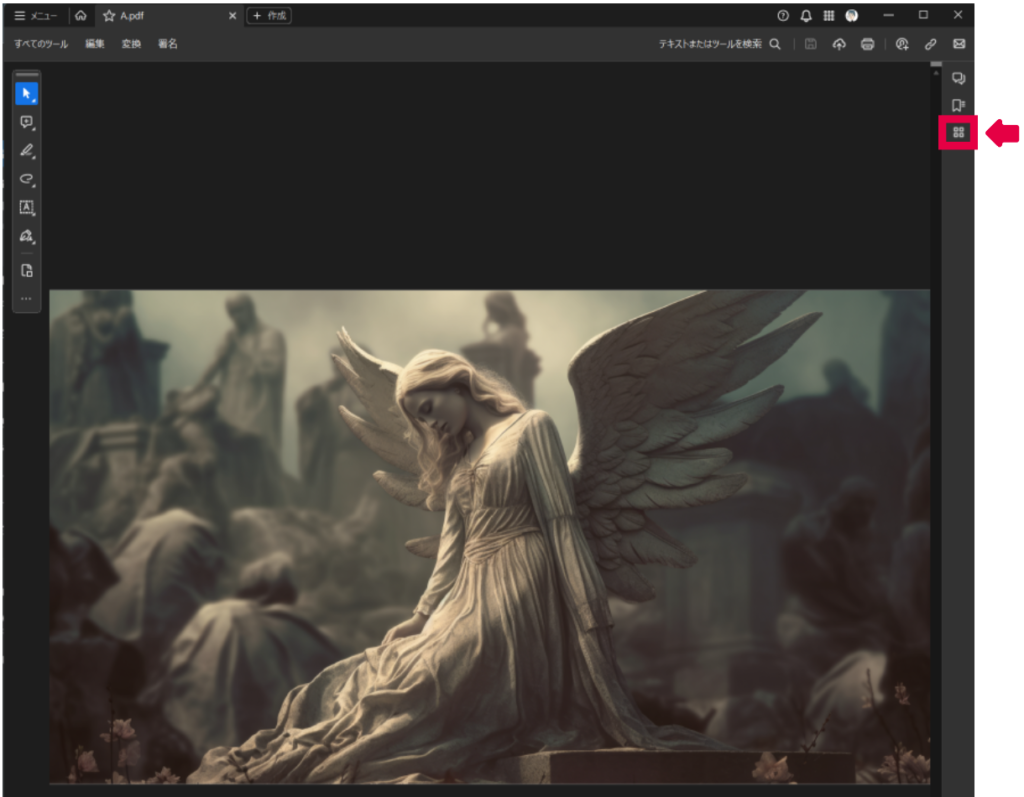This screenshot has width=1024, height=797.
Task: Open the fill and sign tool
Action: click(x=27, y=237)
